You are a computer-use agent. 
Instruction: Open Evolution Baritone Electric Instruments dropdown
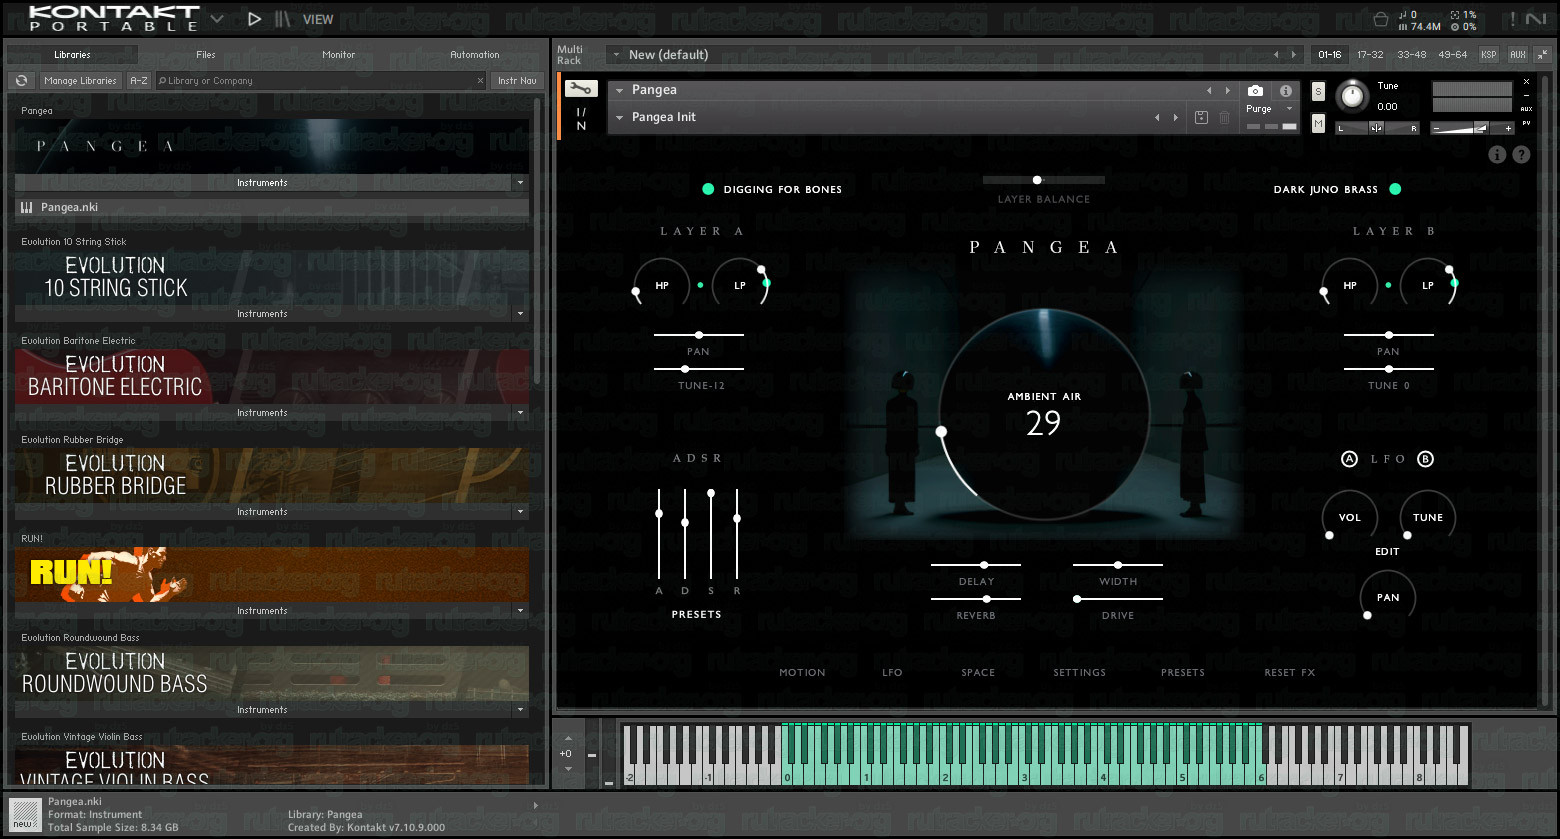point(520,413)
